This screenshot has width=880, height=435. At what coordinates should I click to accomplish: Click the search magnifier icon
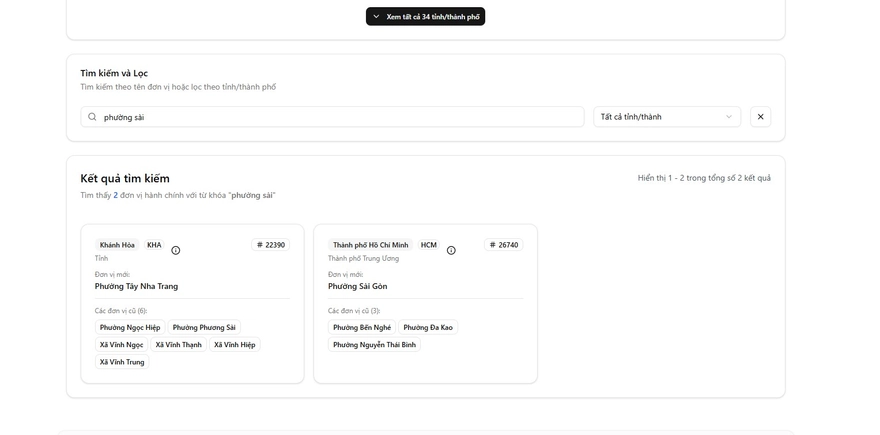click(93, 117)
